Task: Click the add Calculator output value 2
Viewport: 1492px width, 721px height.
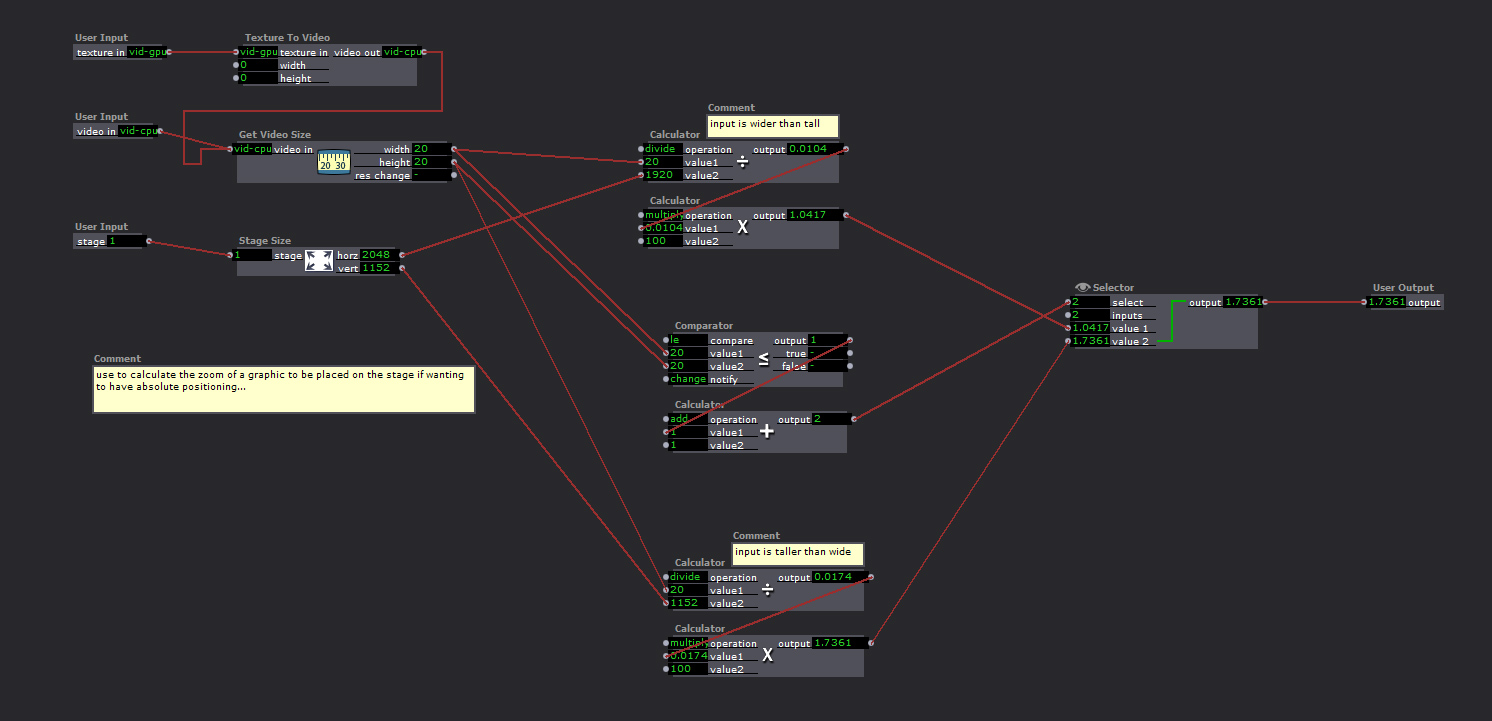Action: click(831, 419)
